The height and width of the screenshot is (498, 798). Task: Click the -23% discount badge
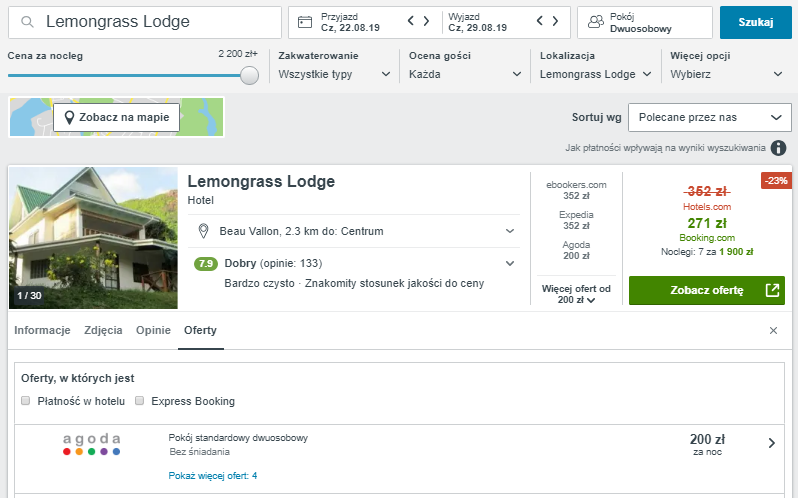tap(776, 181)
